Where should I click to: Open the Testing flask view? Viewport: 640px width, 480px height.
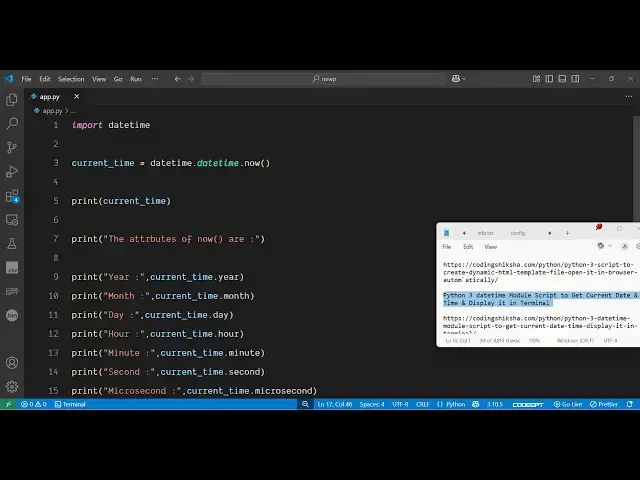point(12,244)
